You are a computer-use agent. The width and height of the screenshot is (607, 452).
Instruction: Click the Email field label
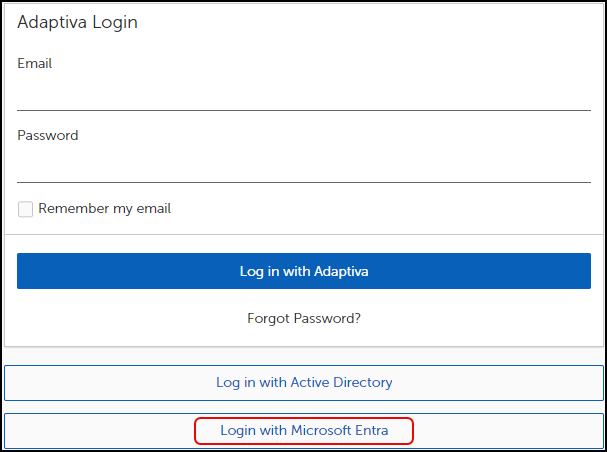[x=34, y=63]
